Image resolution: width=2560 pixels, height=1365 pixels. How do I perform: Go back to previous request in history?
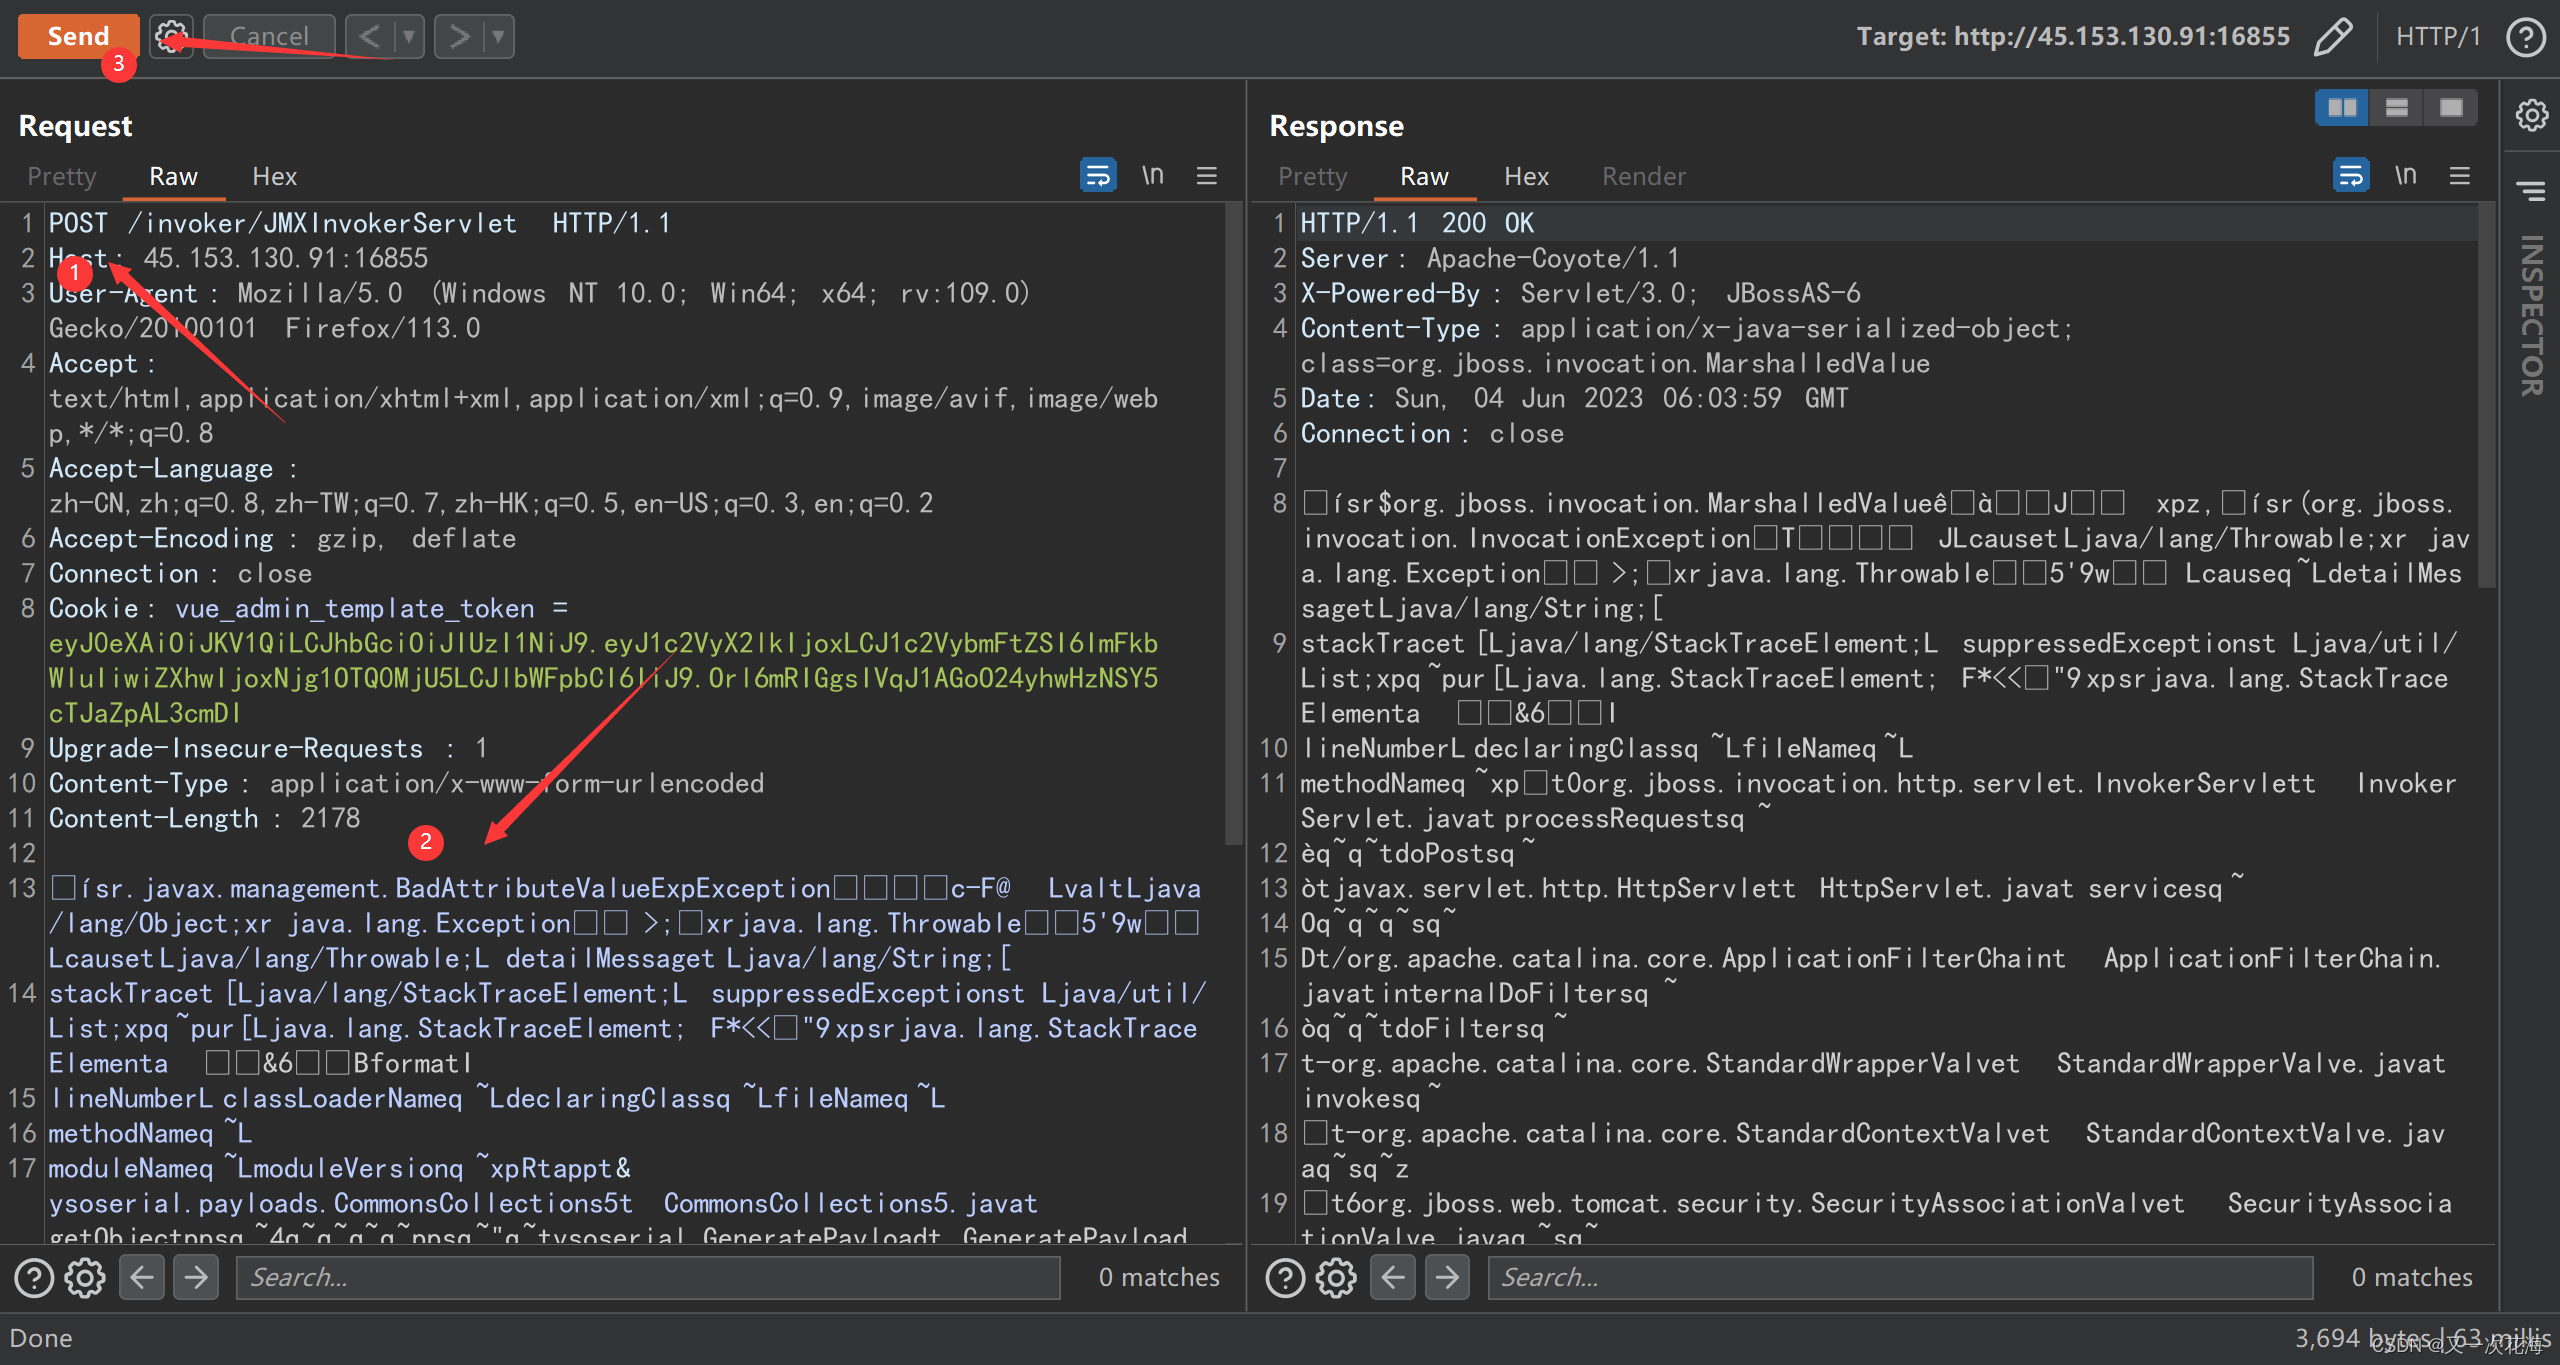[370, 36]
